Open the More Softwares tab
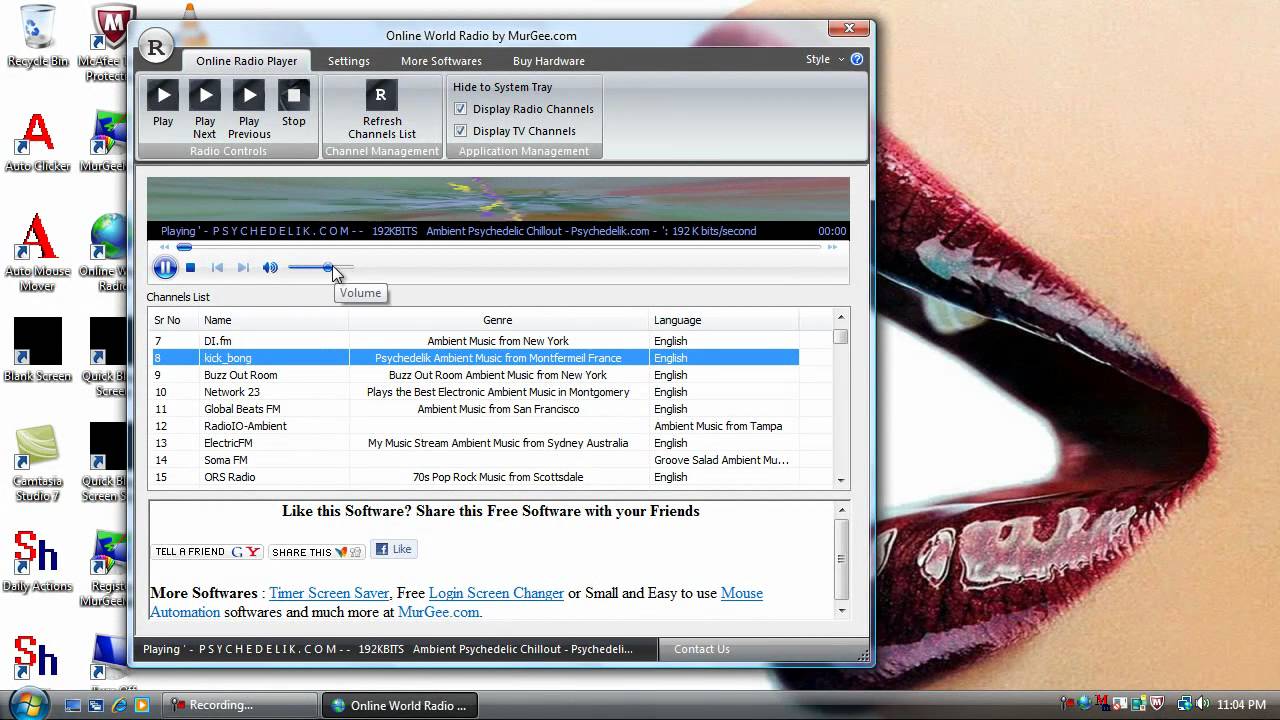This screenshot has width=1280, height=720. [x=441, y=61]
